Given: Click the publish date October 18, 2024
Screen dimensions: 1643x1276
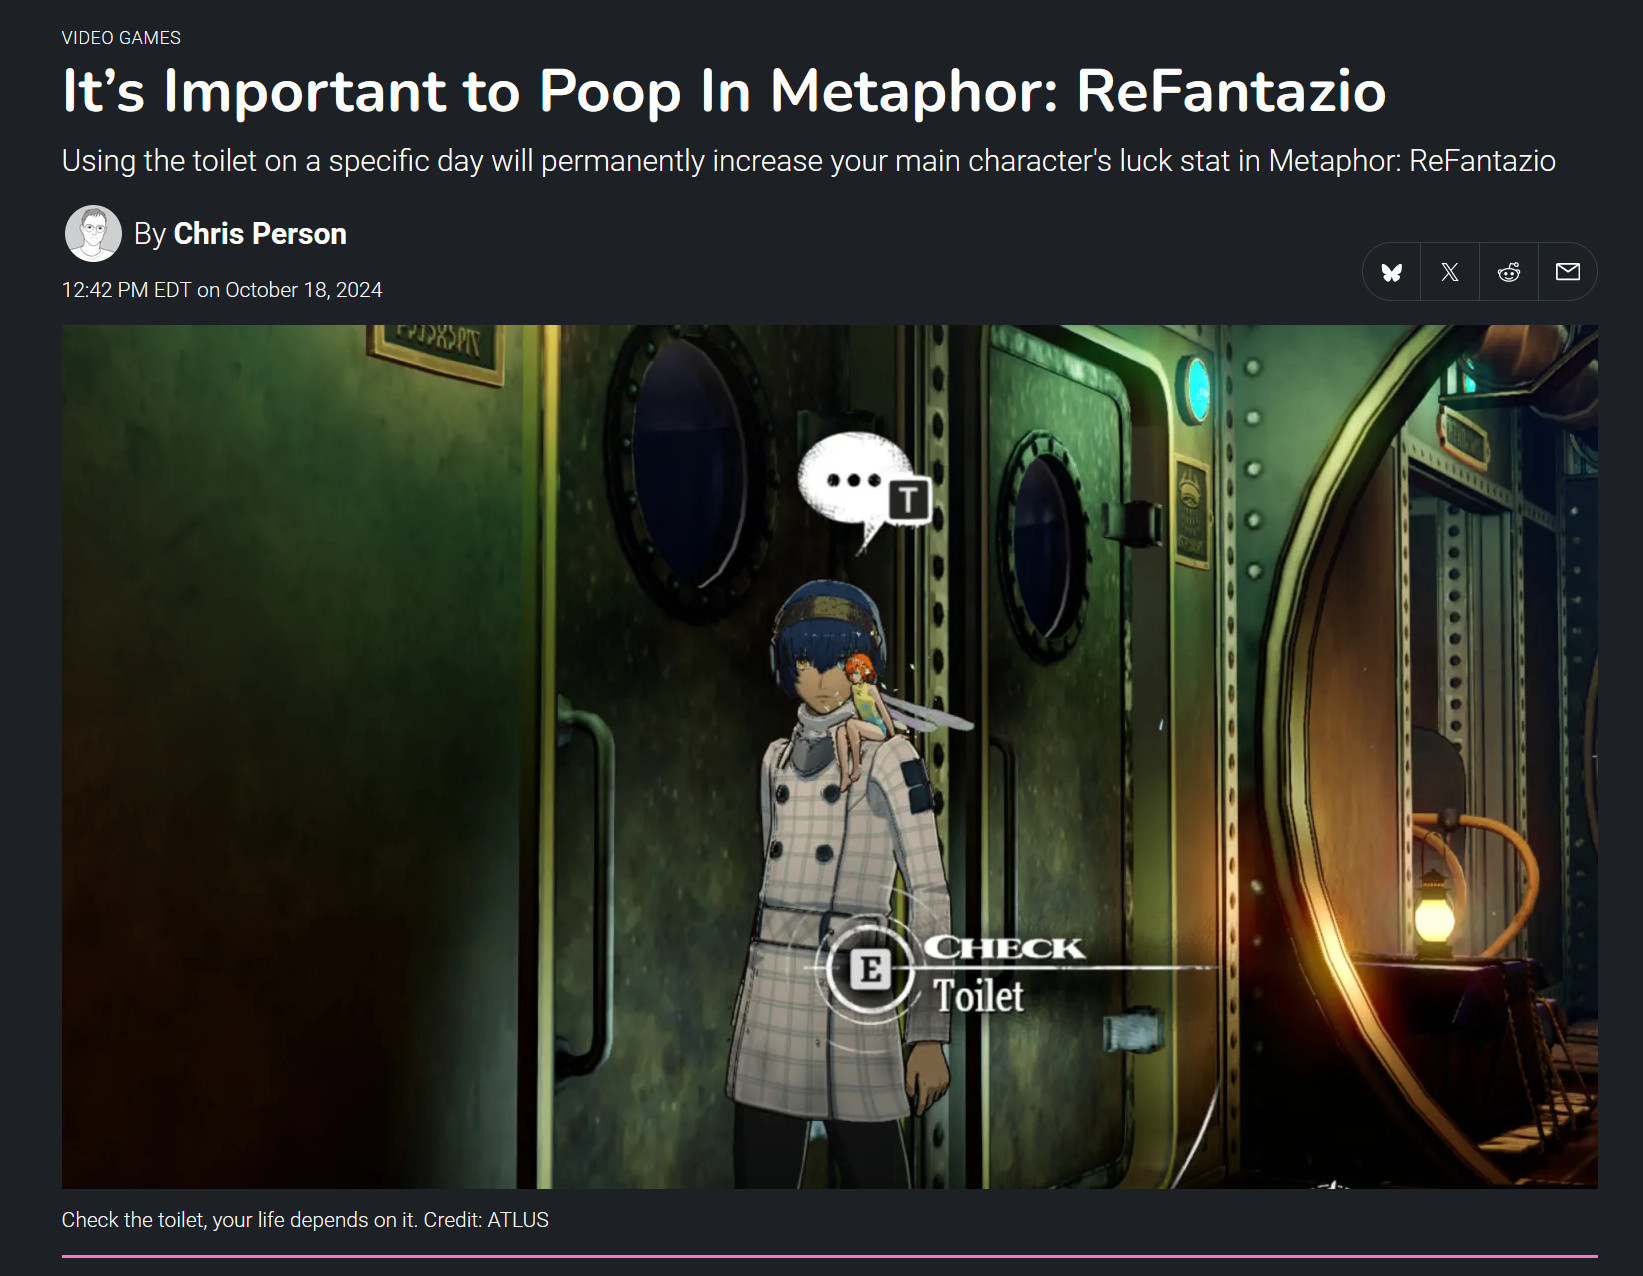Looking at the screenshot, I should click(x=222, y=290).
